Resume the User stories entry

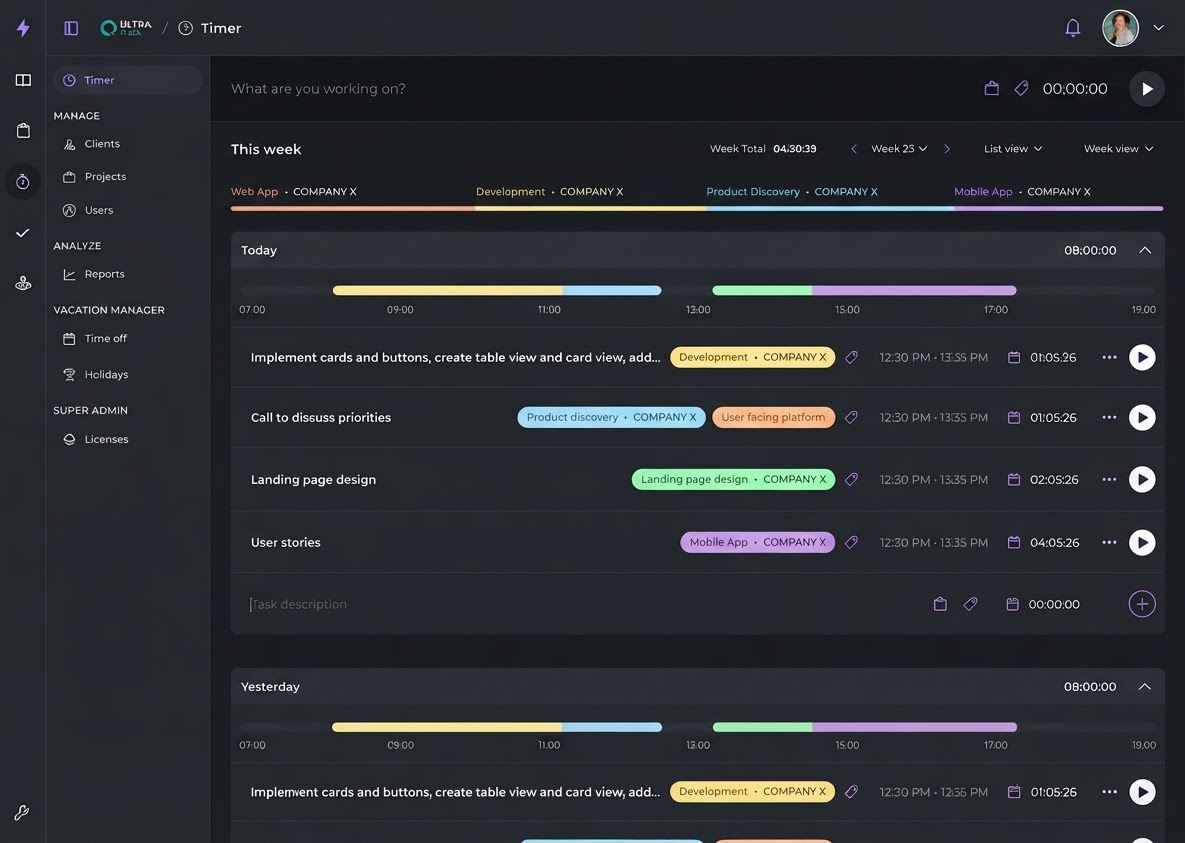click(1142, 542)
